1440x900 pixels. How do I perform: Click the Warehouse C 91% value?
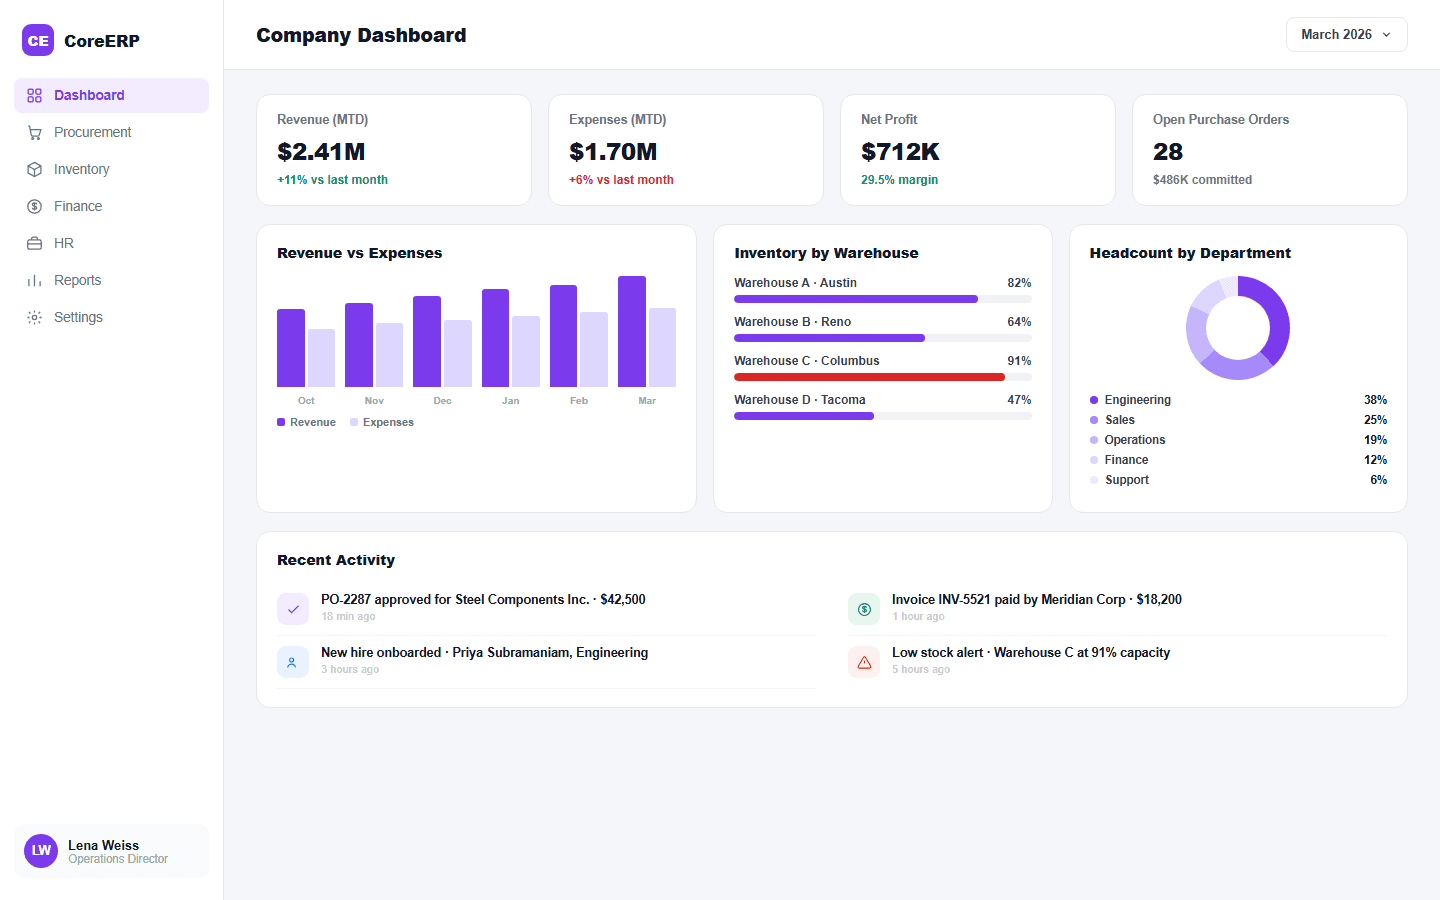[x=1019, y=361]
